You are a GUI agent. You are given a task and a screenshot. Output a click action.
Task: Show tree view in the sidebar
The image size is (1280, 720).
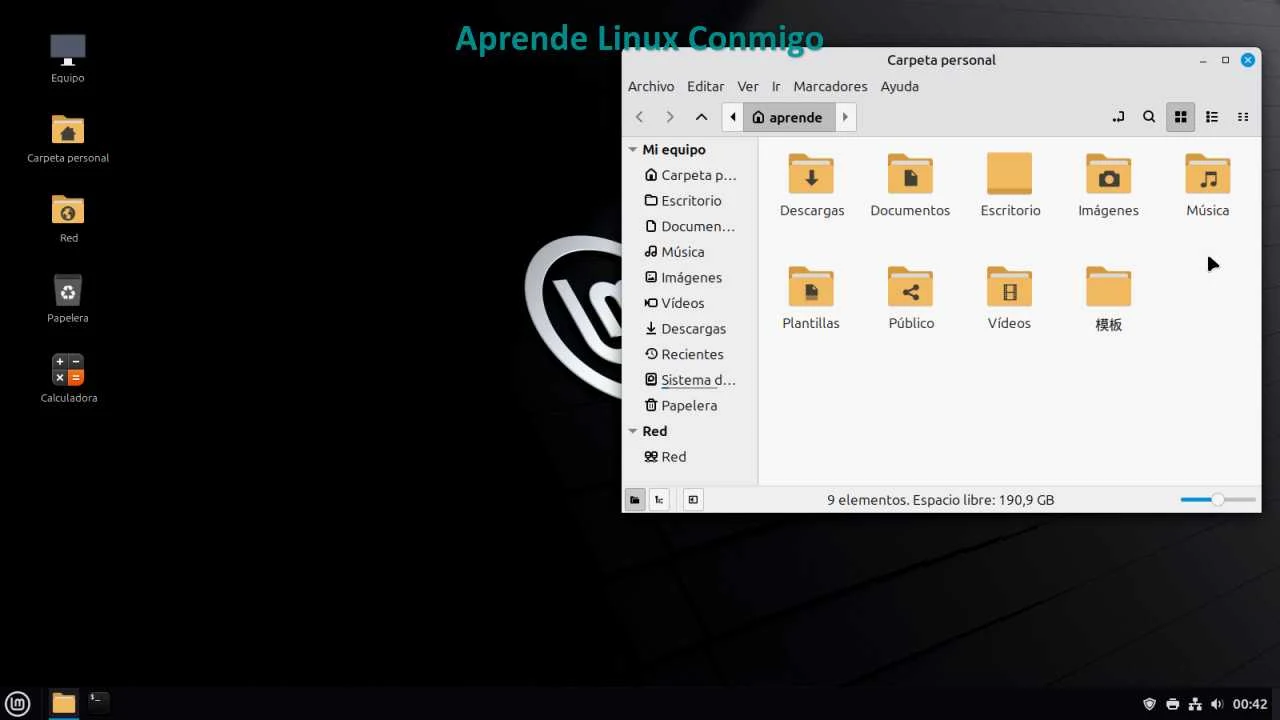(x=659, y=500)
